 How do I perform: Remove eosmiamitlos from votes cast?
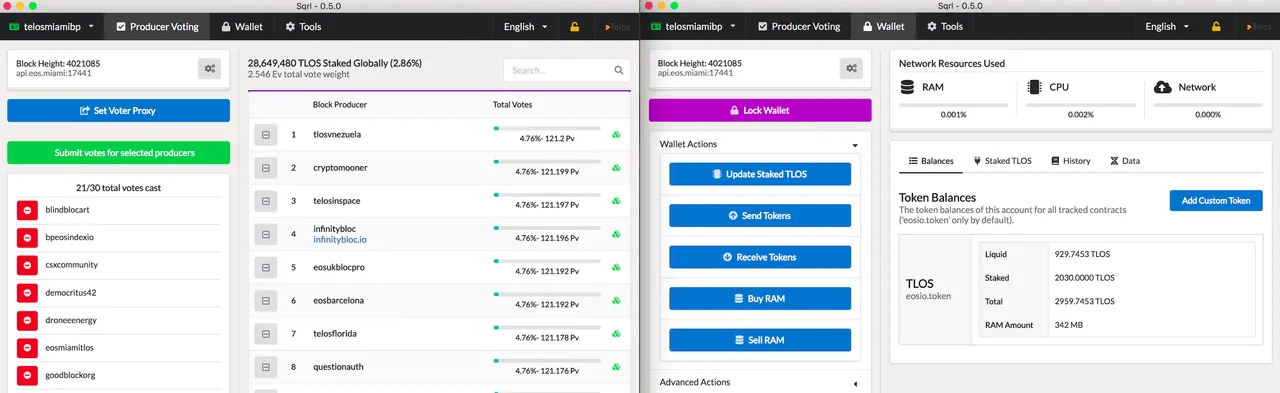coord(27,348)
